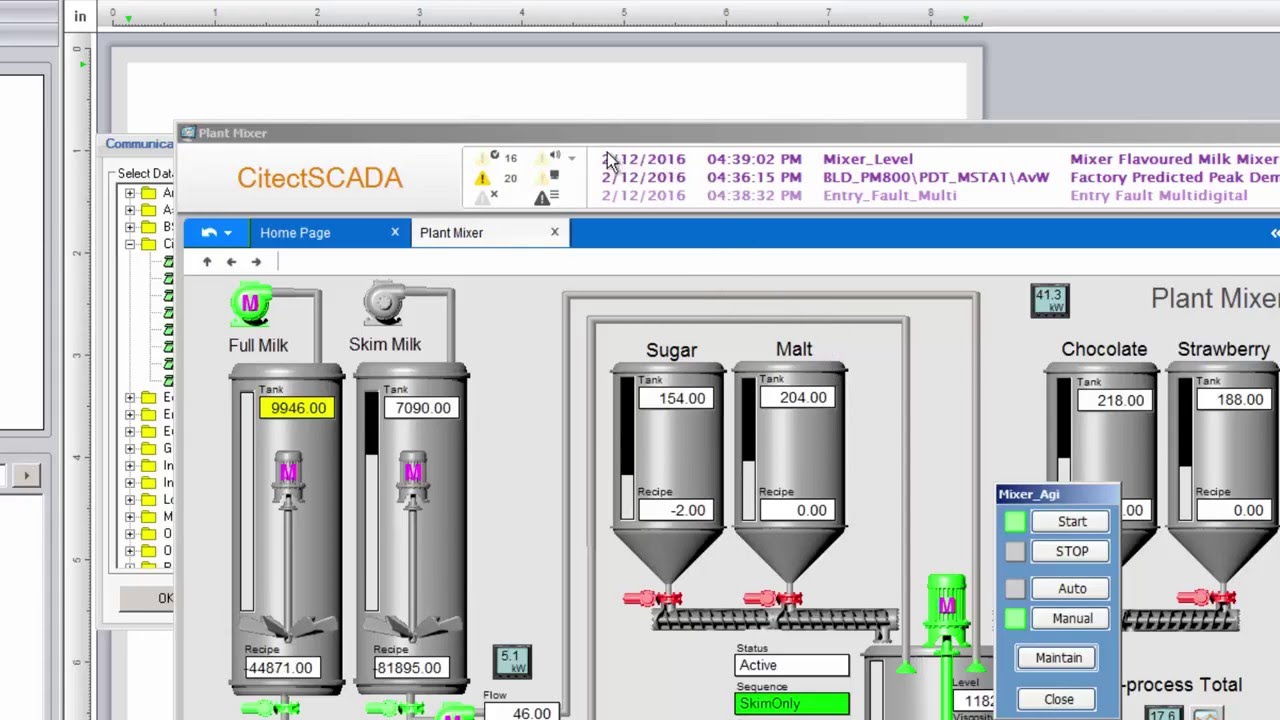Click the Full Milk tank level bar
Image resolution: width=1280 pixels, height=720 pixels.
(x=247, y=501)
